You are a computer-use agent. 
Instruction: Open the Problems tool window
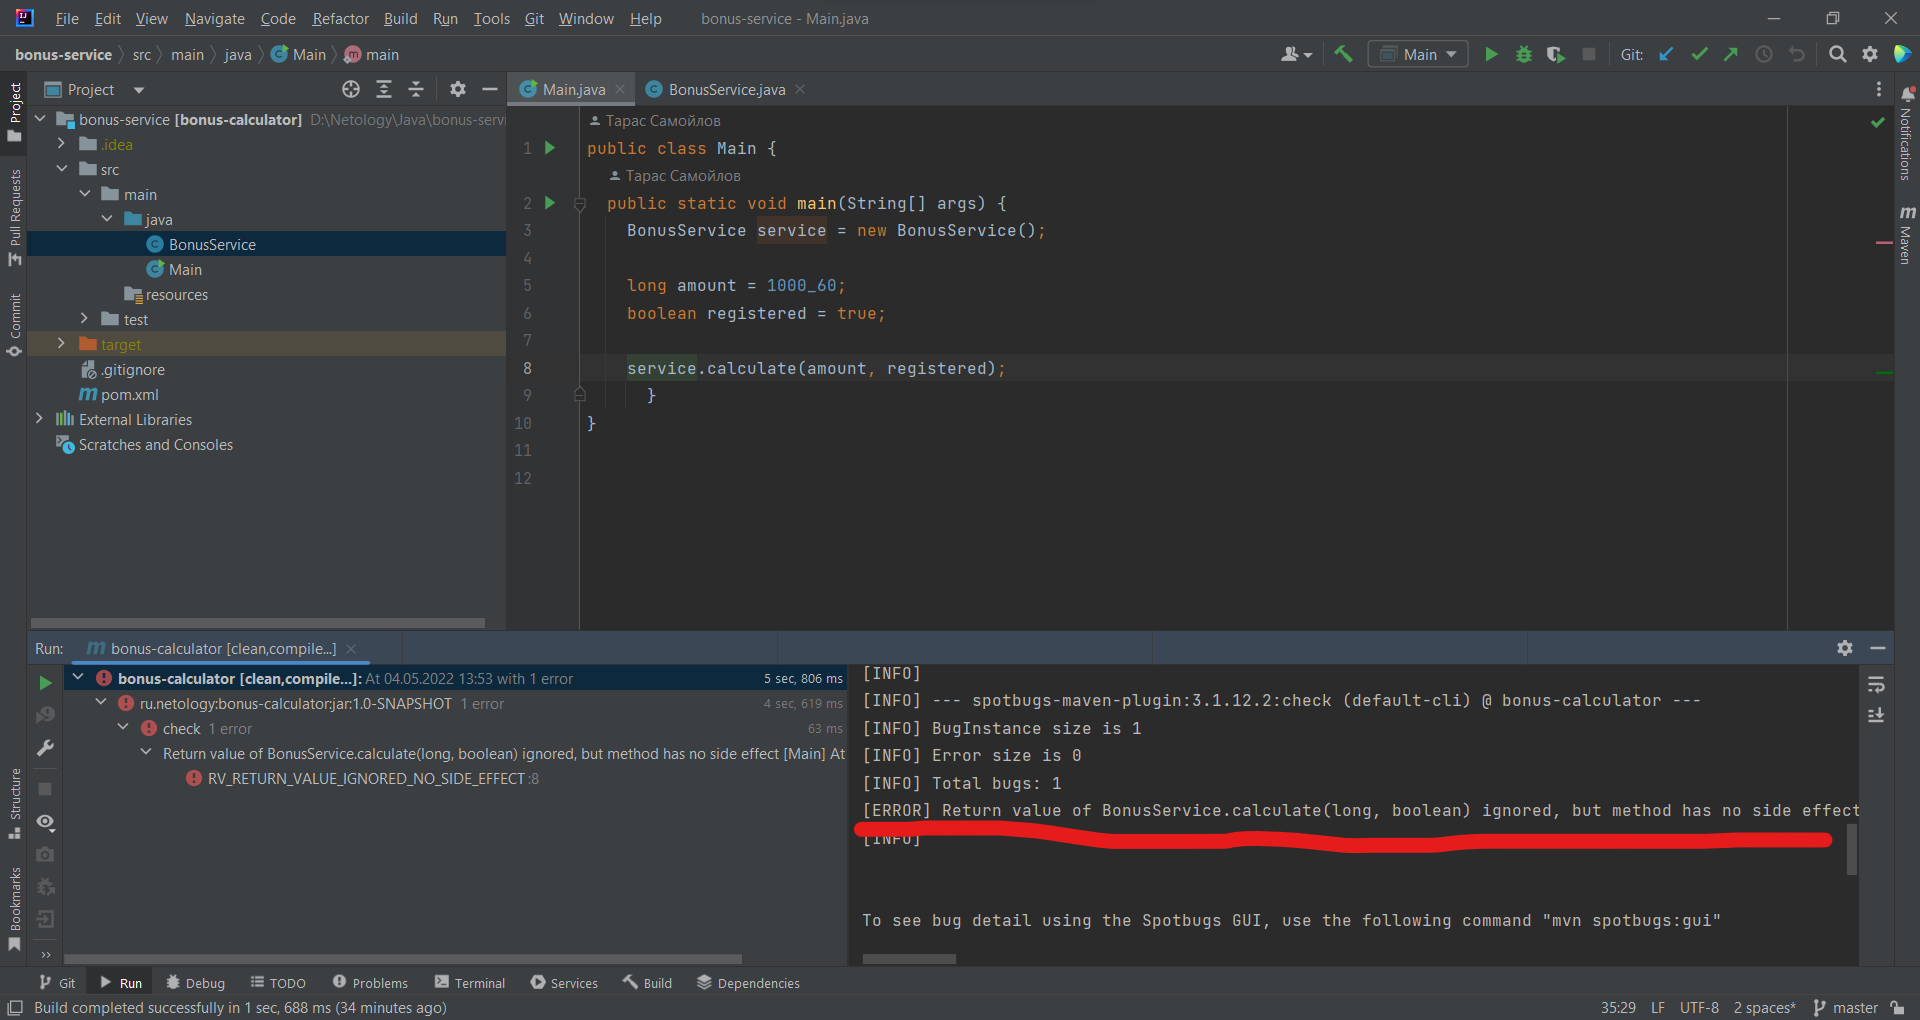point(370,982)
